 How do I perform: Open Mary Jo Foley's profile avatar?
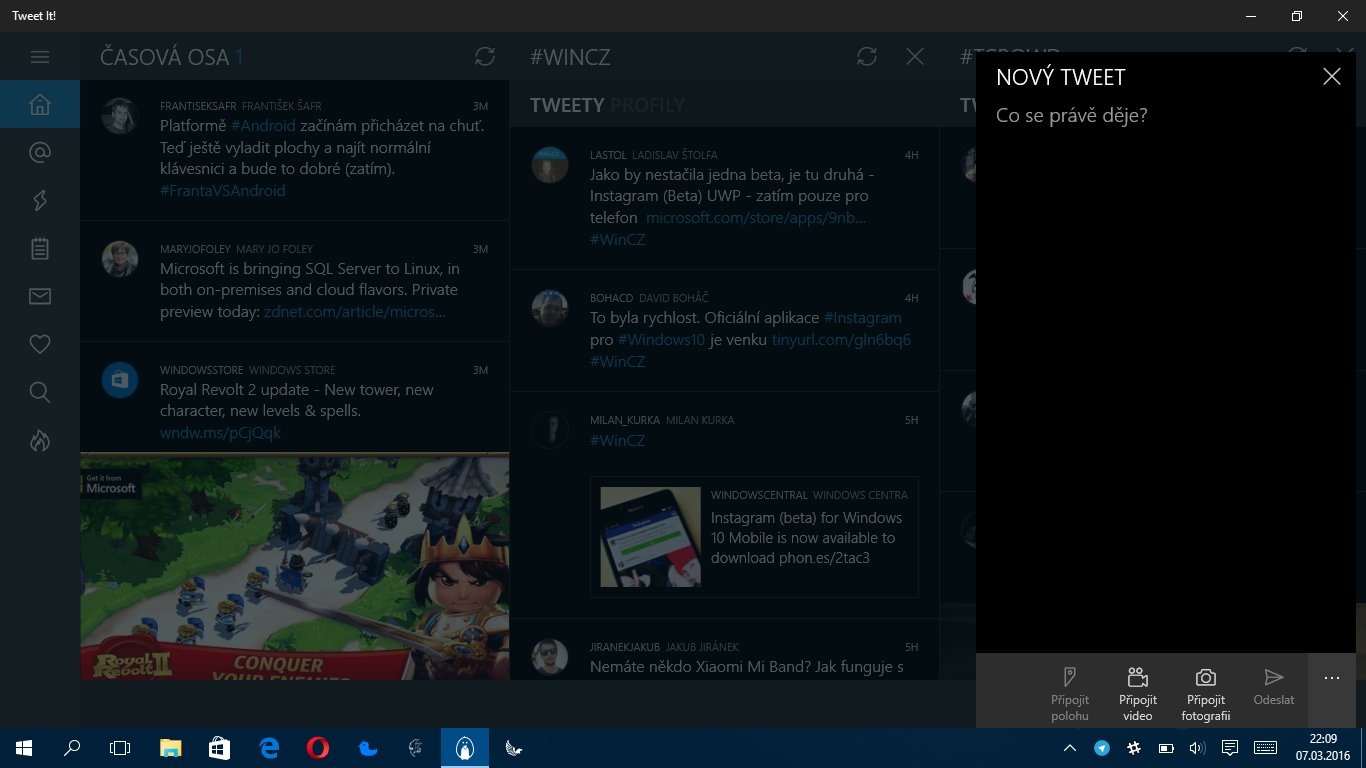tap(120, 259)
